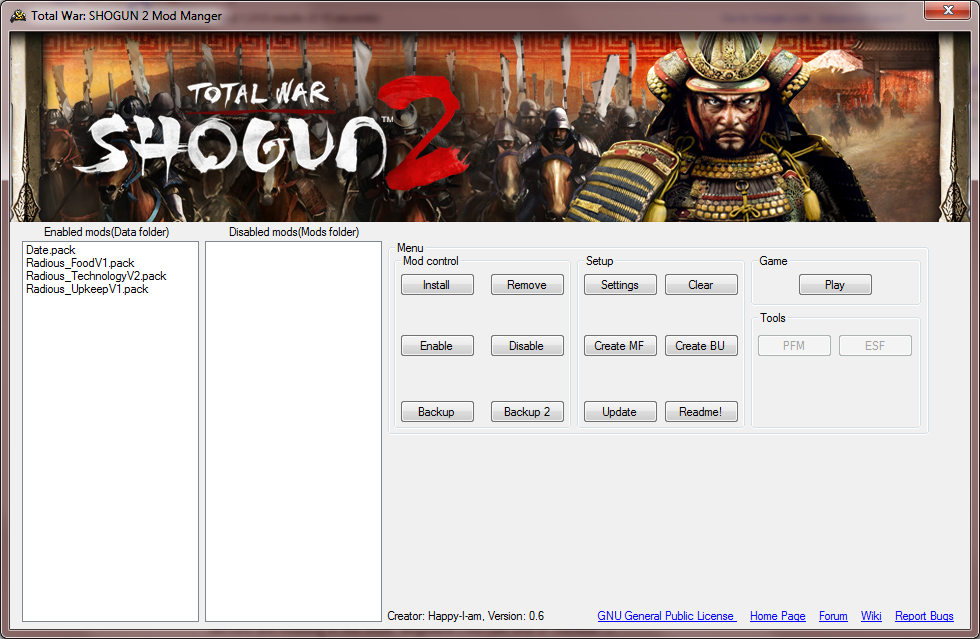Image resolution: width=980 pixels, height=639 pixels.
Task: Click the ESF tool button
Action: click(875, 346)
